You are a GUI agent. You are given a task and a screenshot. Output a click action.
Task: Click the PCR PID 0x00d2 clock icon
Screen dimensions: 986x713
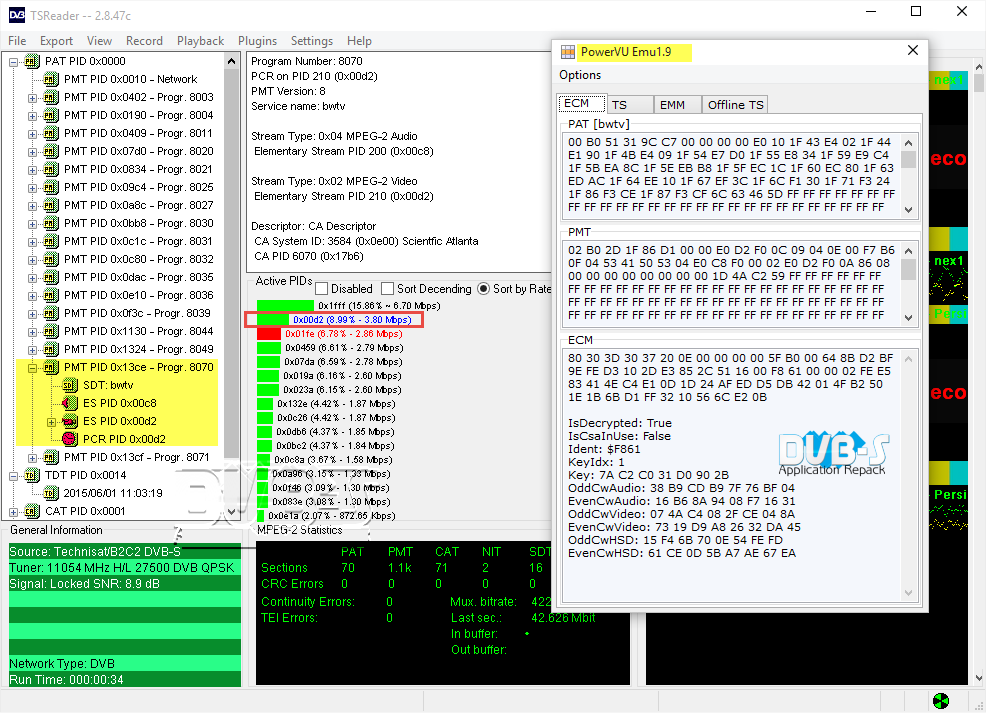70,439
